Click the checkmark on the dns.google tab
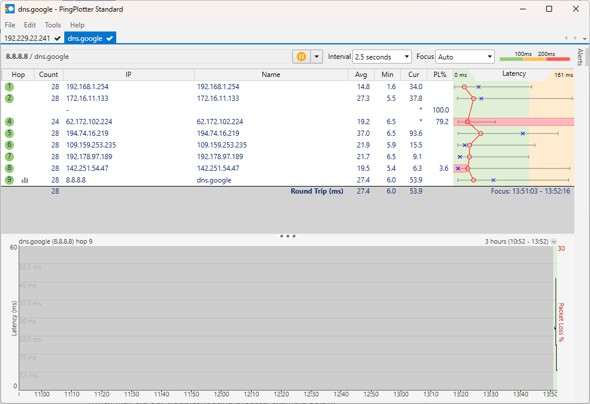 tap(109, 38)
